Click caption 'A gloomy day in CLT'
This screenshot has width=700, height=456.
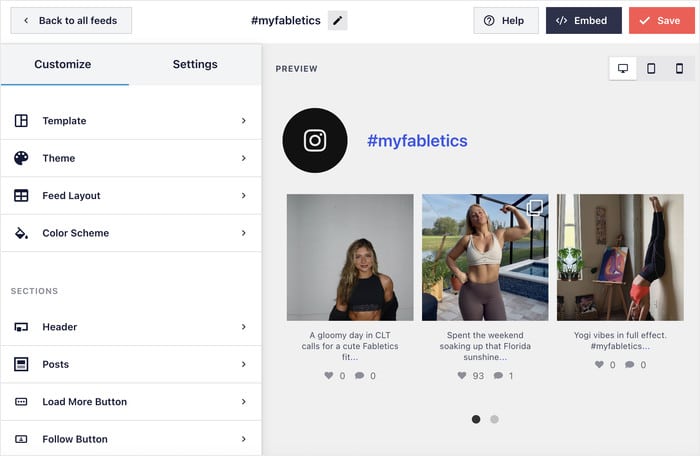[x=350, y=335]
